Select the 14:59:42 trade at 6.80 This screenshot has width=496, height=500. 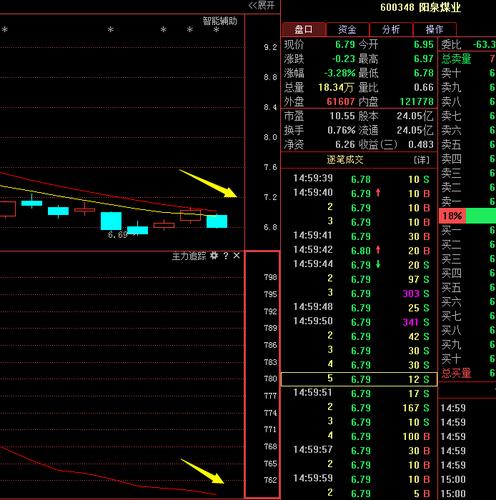tap(359, 251)
